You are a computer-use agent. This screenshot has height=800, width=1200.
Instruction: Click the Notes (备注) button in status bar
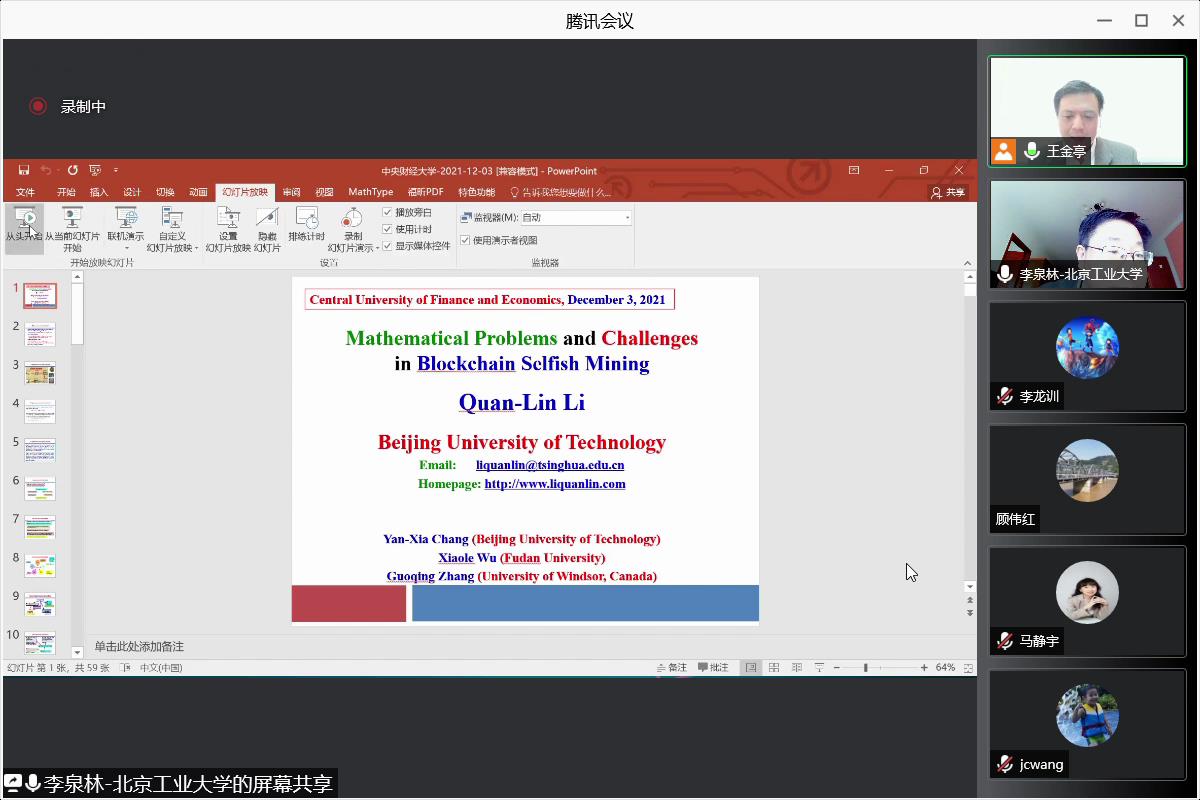[672, 668]
